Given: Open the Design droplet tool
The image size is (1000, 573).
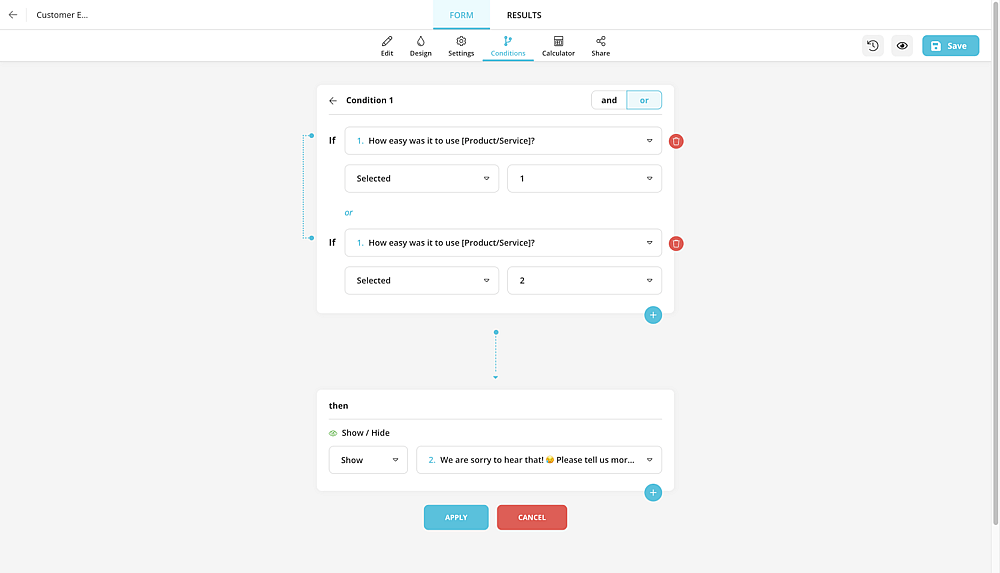Looking at the screenshot, I should click(420, 46).
